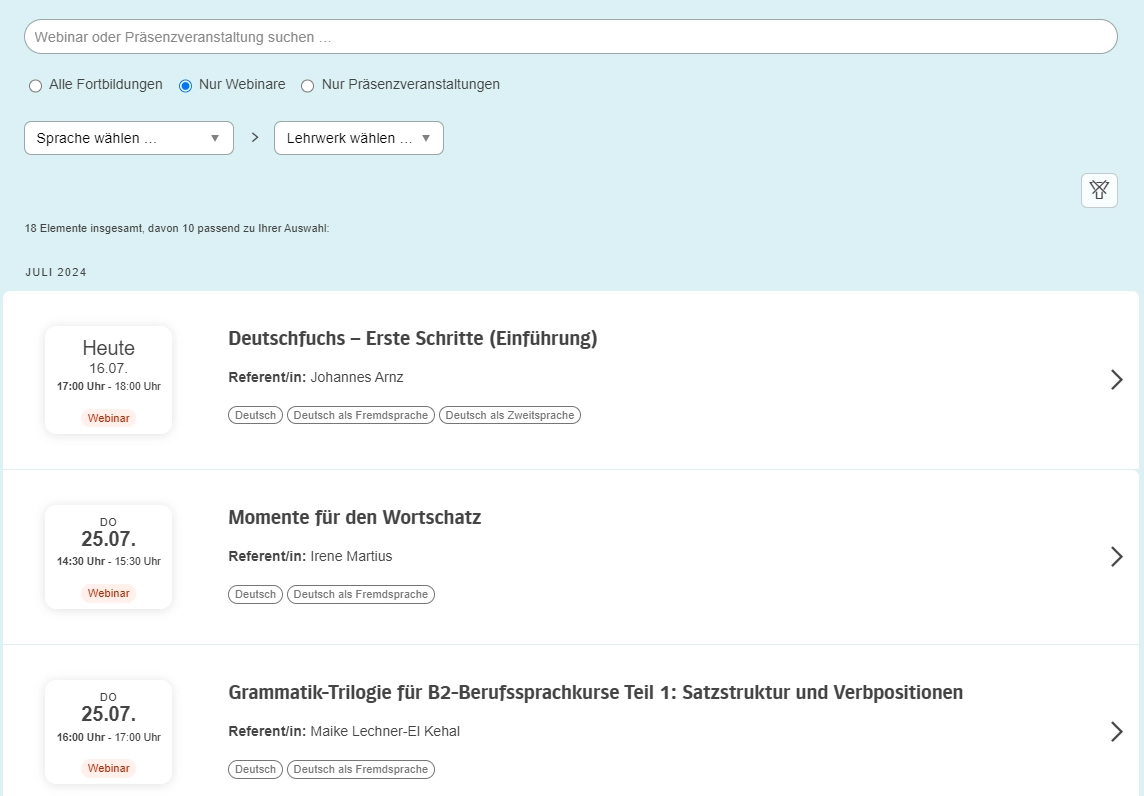Viewport: 1144px width, 796px height.
Task: Click the reset filter icon button
Action: point(1099,190)
